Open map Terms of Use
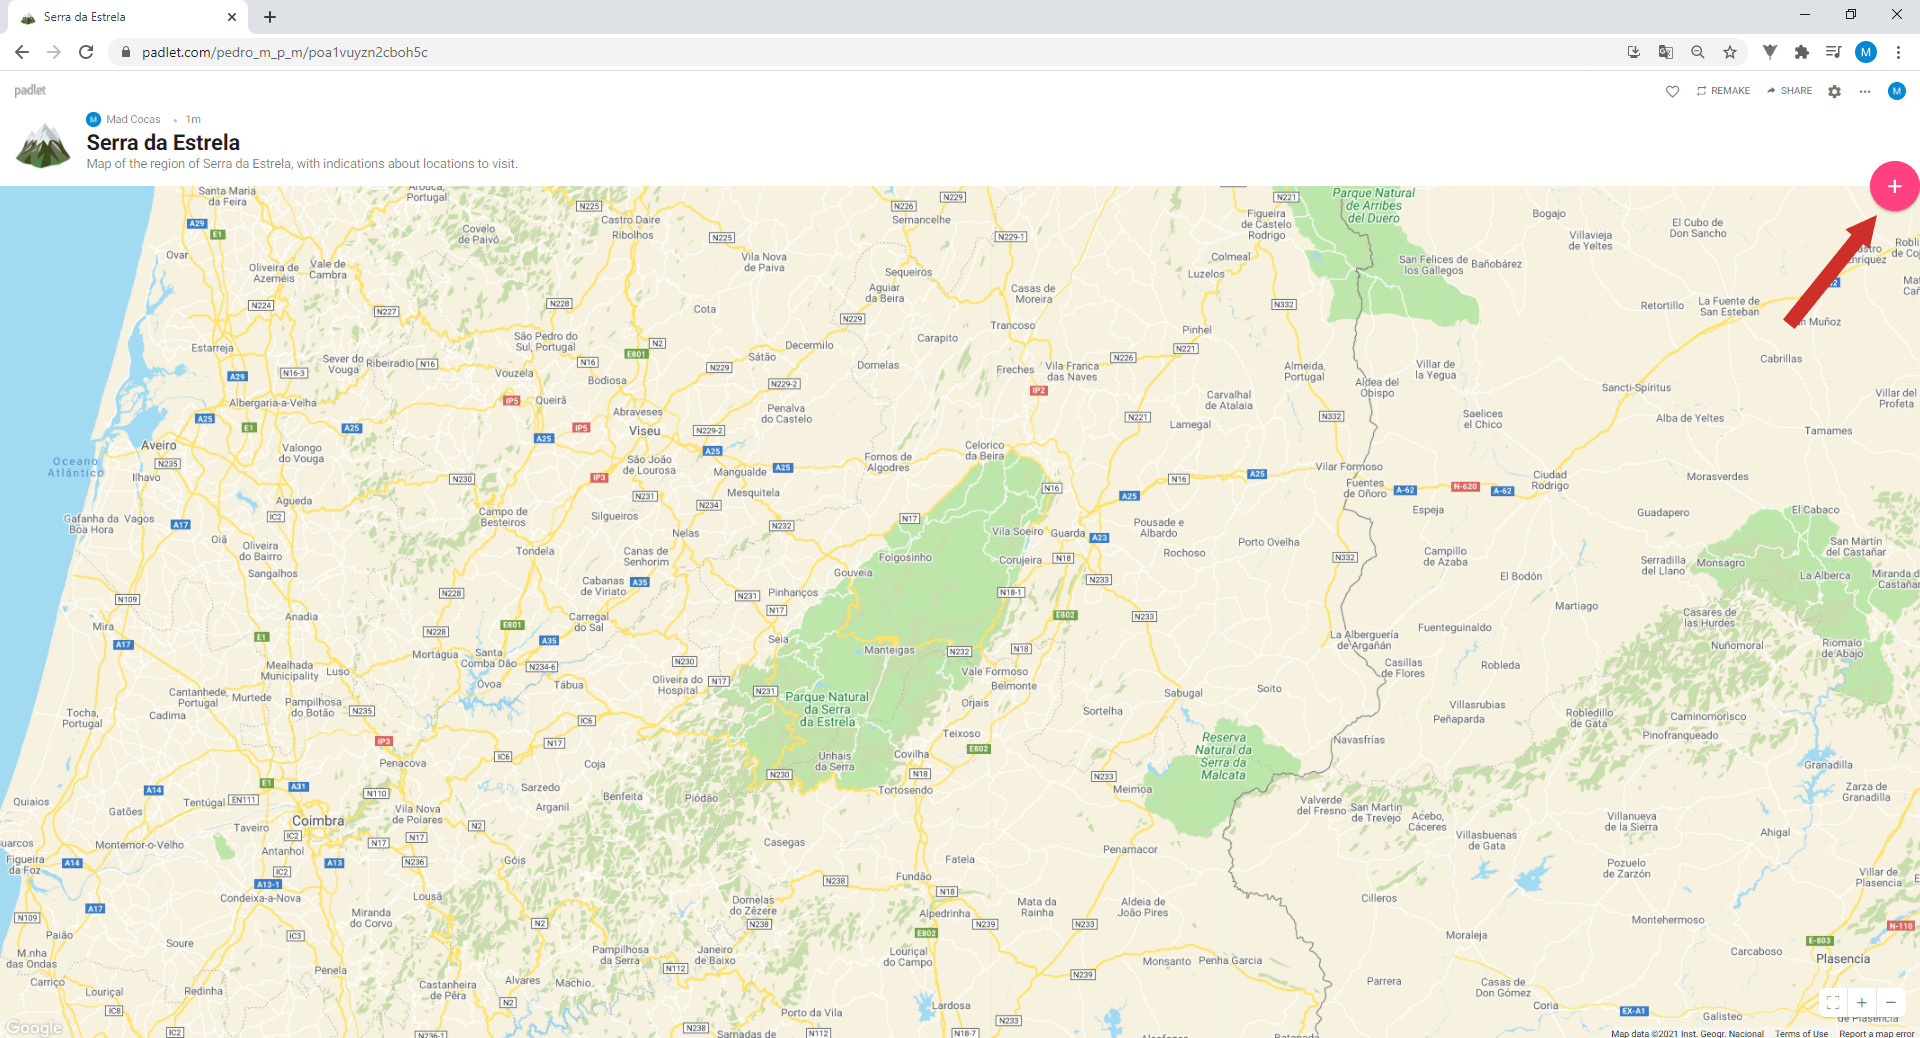Image resolution: width=1920 pixels, height=1038 pixels. (1801, 1033)
